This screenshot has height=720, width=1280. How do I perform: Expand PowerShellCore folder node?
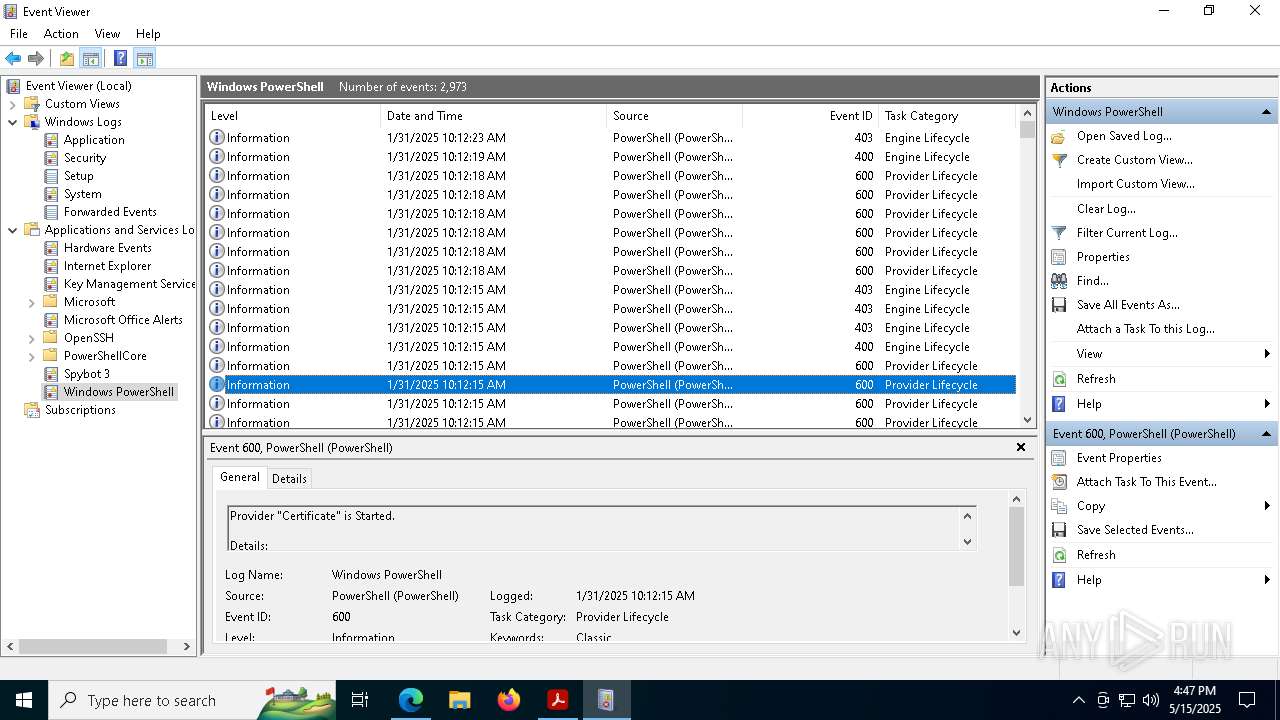31,356
